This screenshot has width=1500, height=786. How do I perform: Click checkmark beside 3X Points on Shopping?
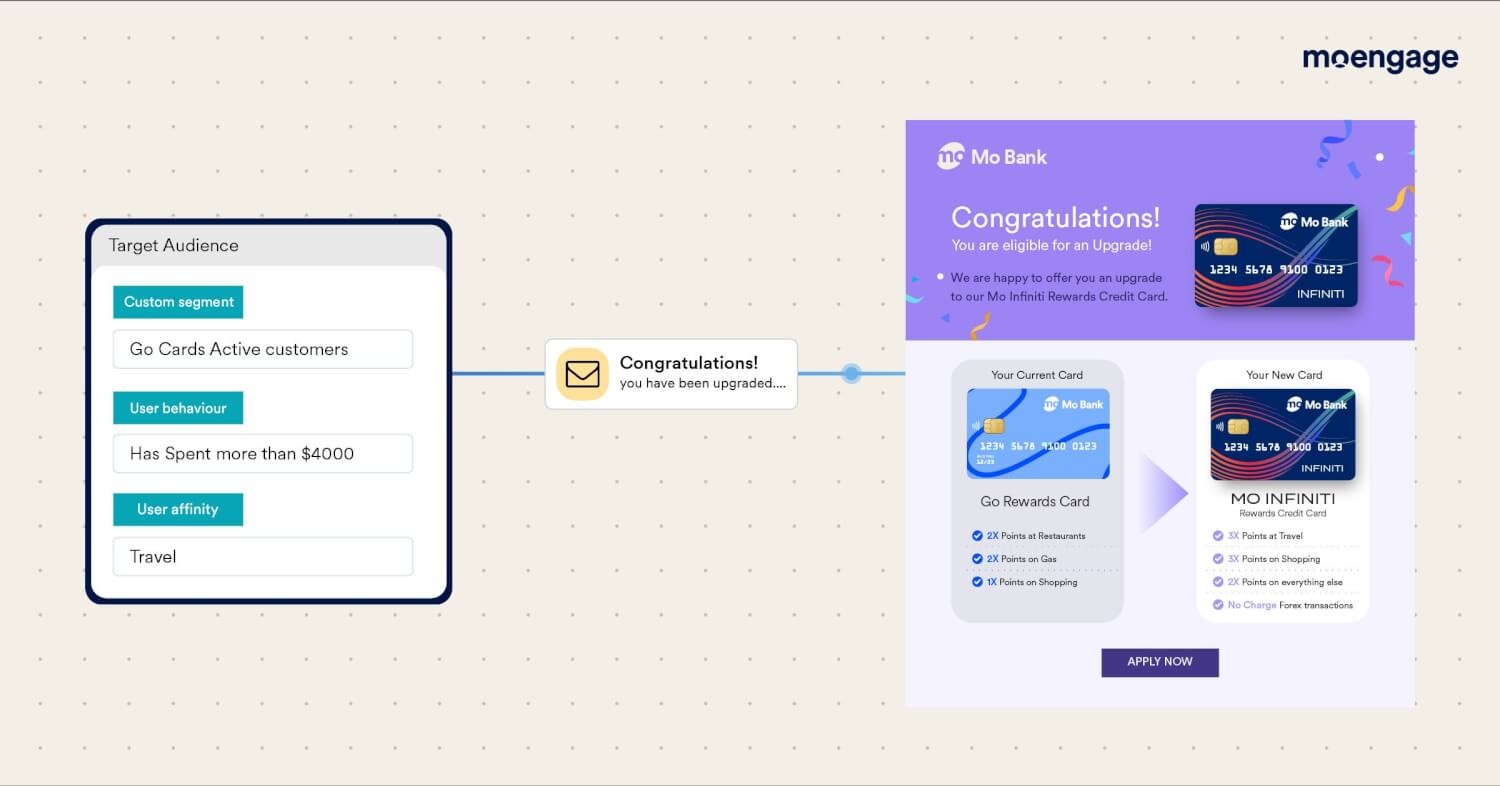1218,559
